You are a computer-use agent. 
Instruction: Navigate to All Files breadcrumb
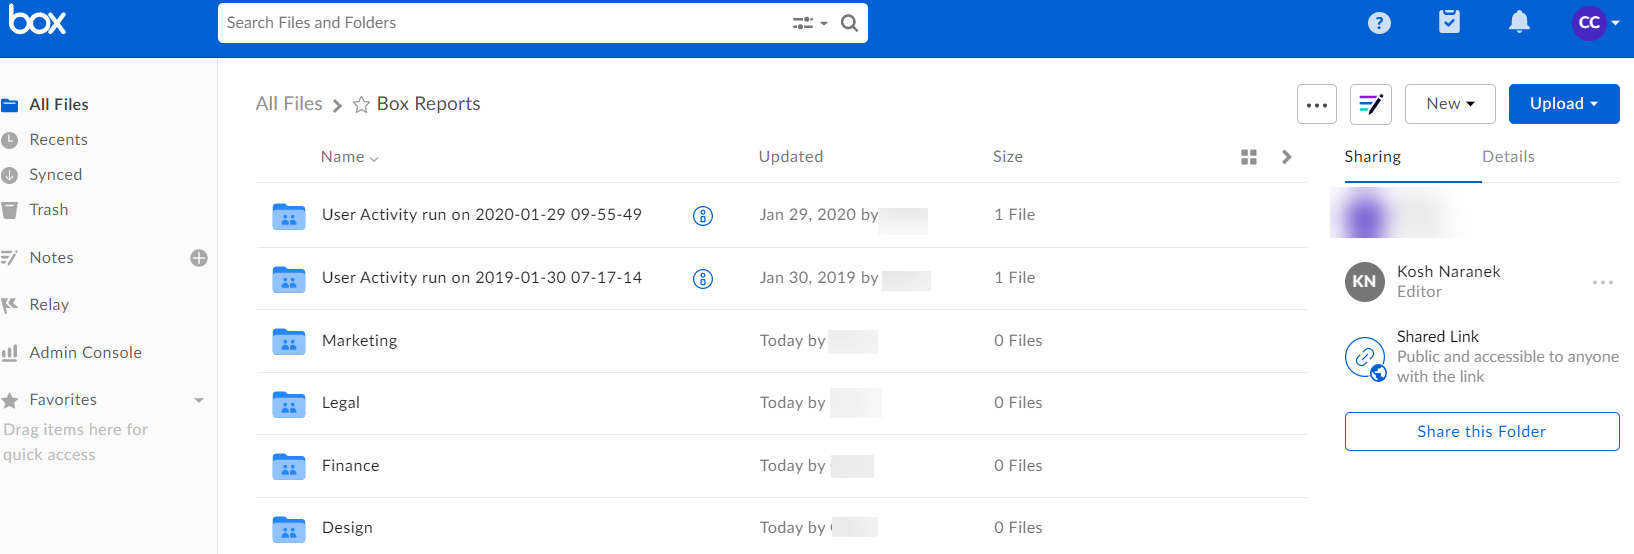coord(289,104)
